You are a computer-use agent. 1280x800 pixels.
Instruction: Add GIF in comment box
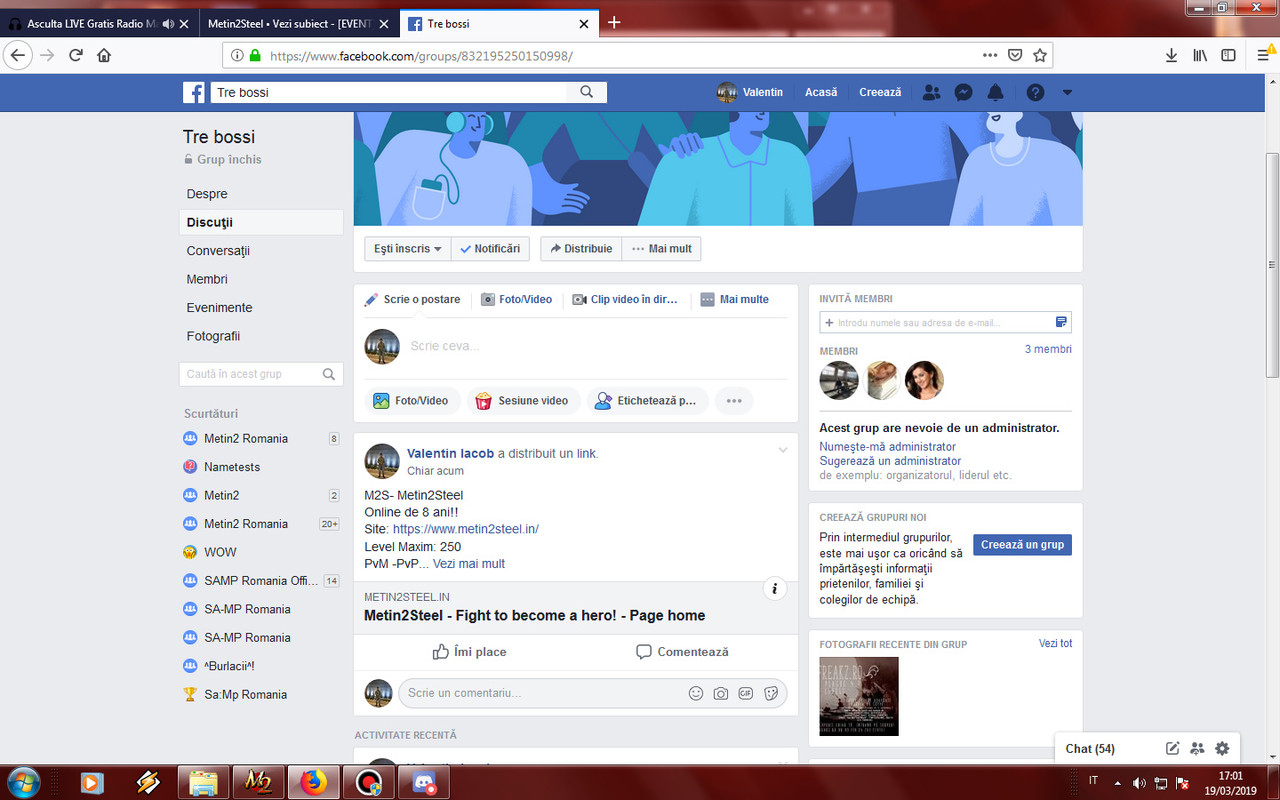click(746, 693)
